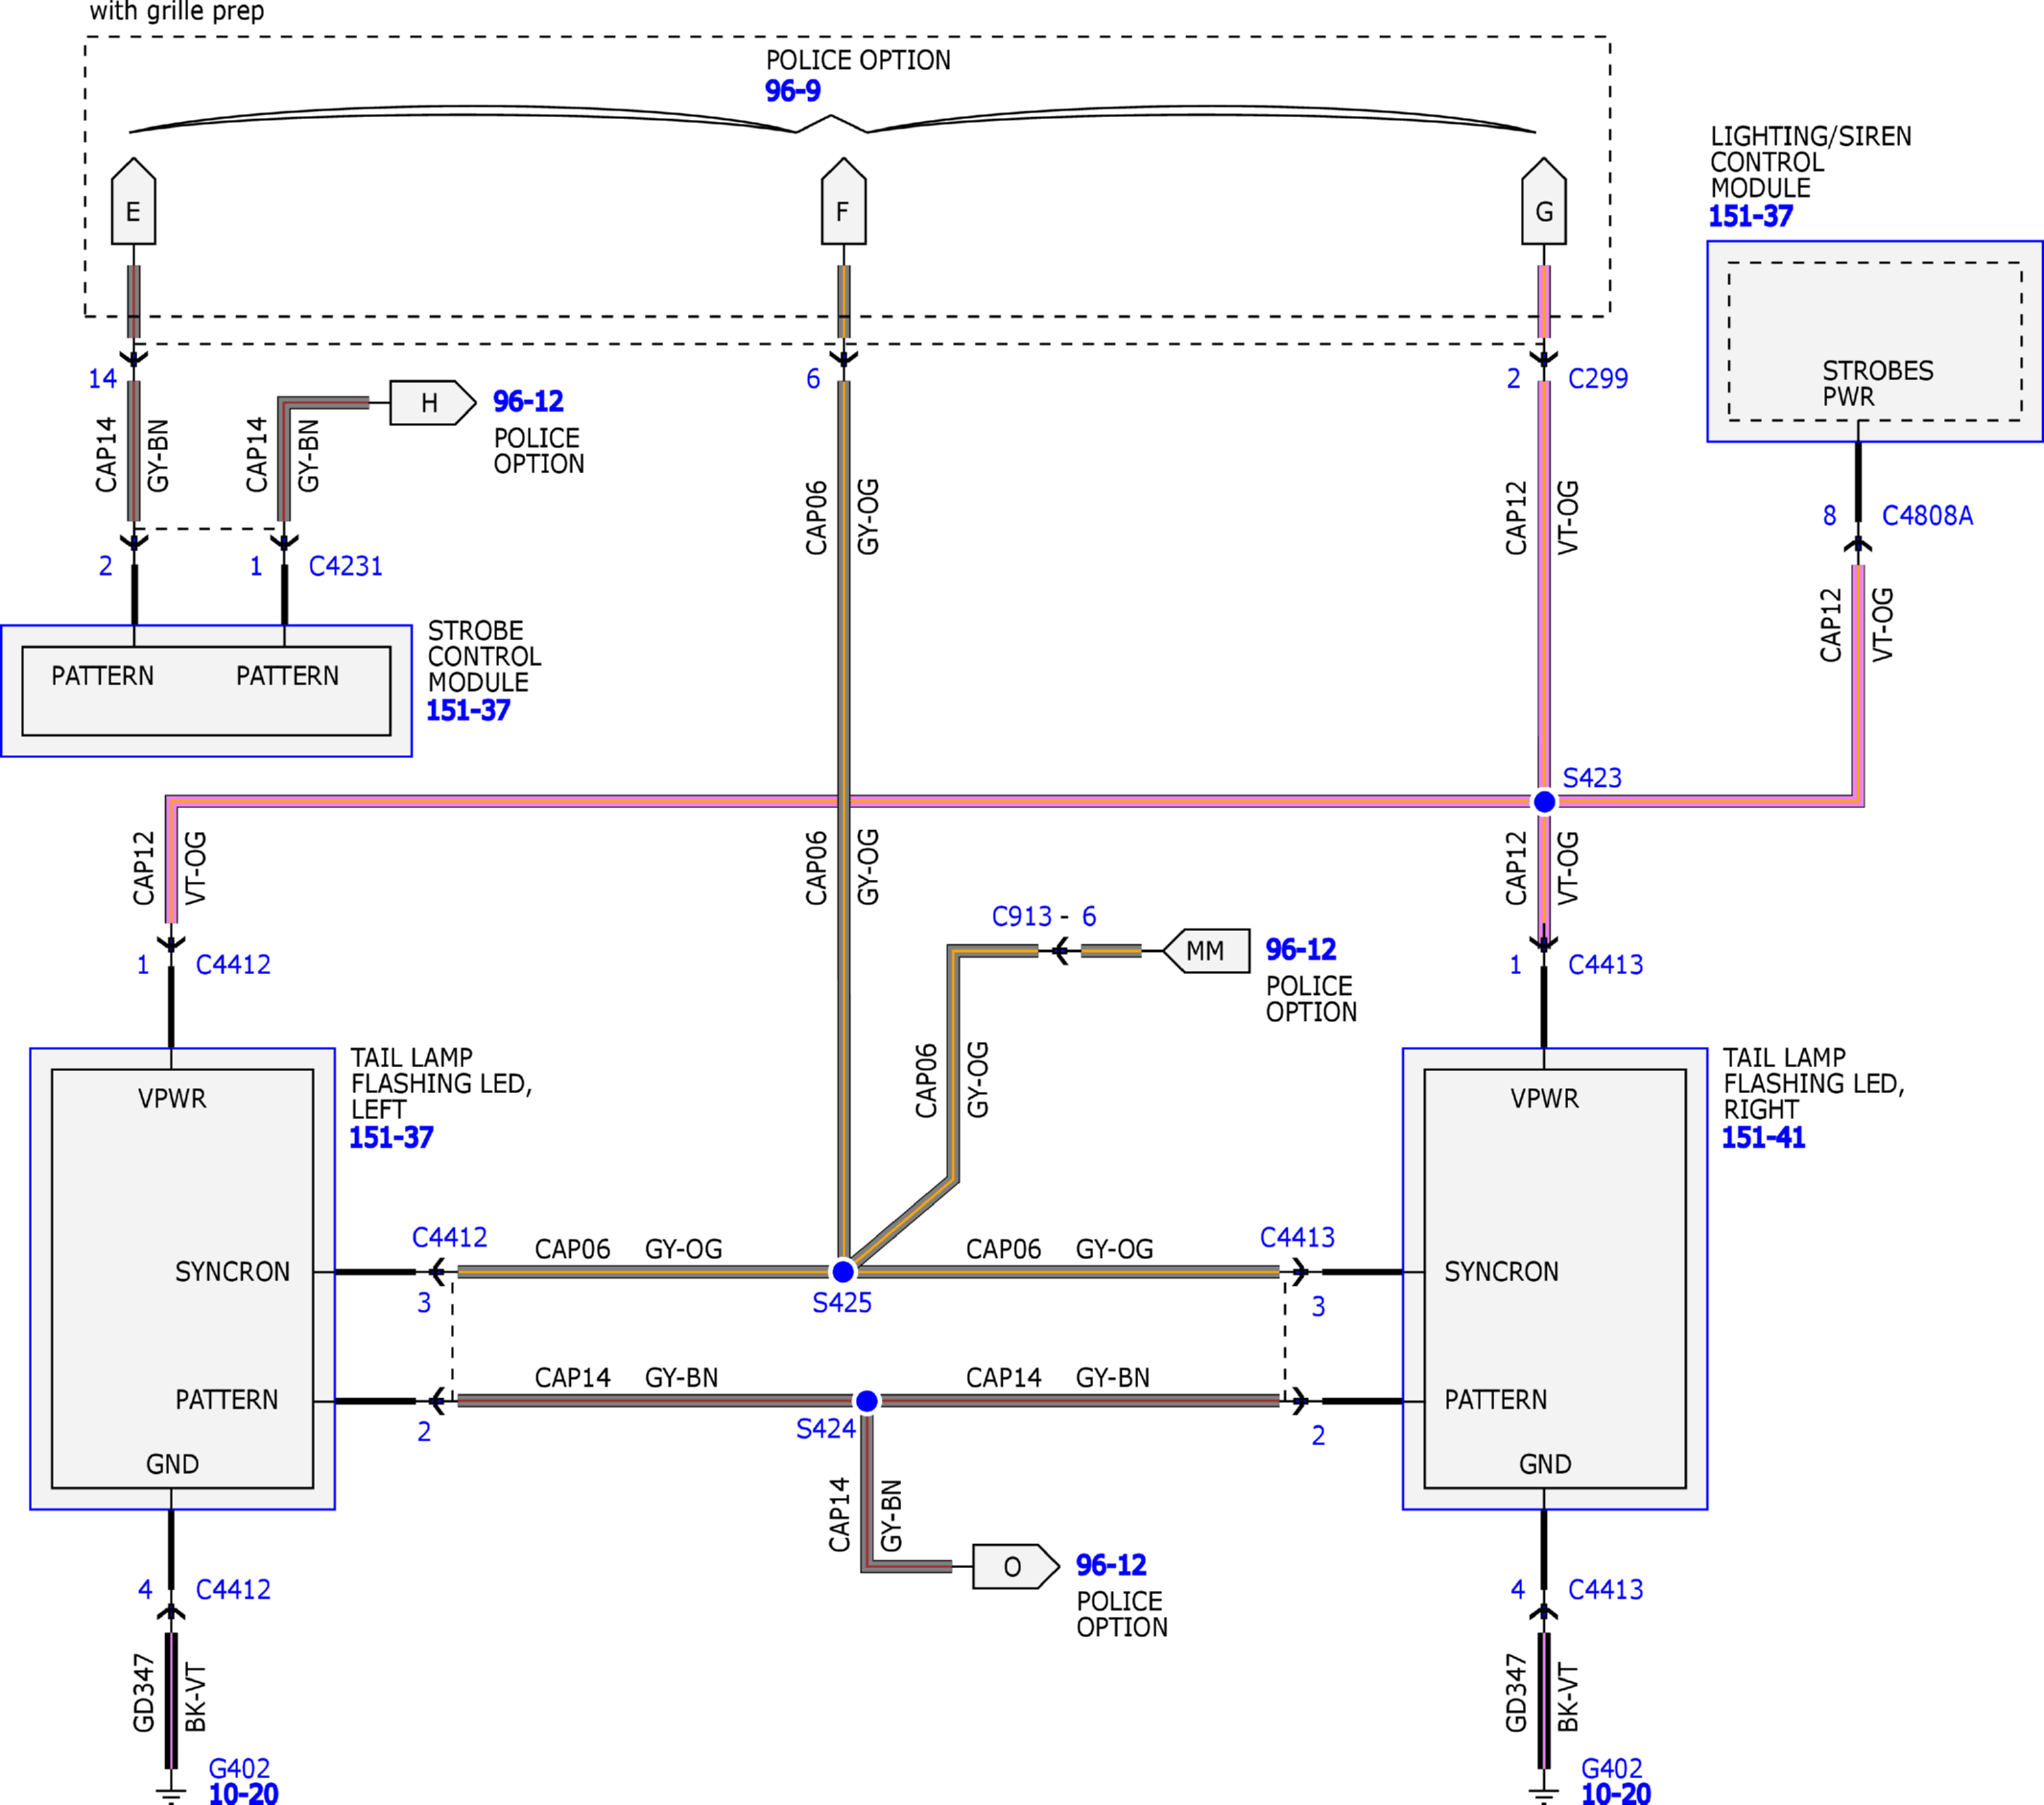Open the 151-41 link for right tail lamp
The width and height of the screenshot is (2044, 1805).
[x=1763, y=1137]
